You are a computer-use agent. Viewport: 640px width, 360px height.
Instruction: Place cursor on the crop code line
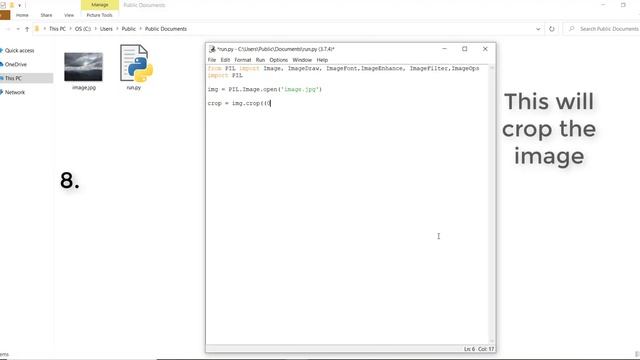pos(239,103)
